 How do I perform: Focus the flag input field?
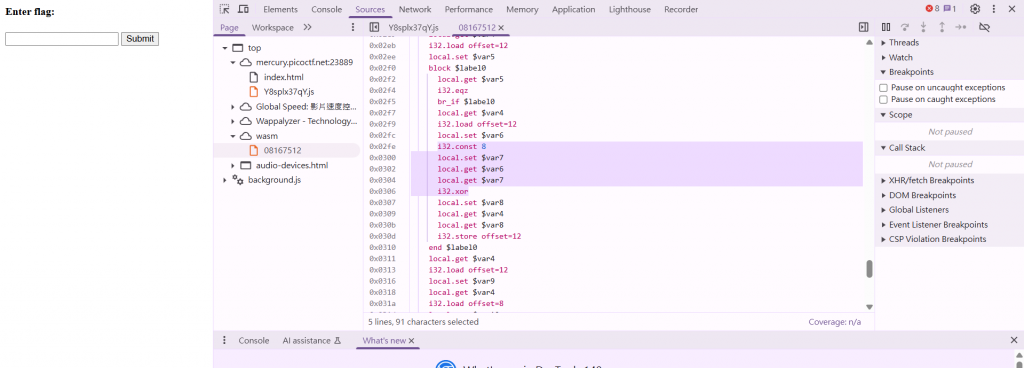(62, 38)
